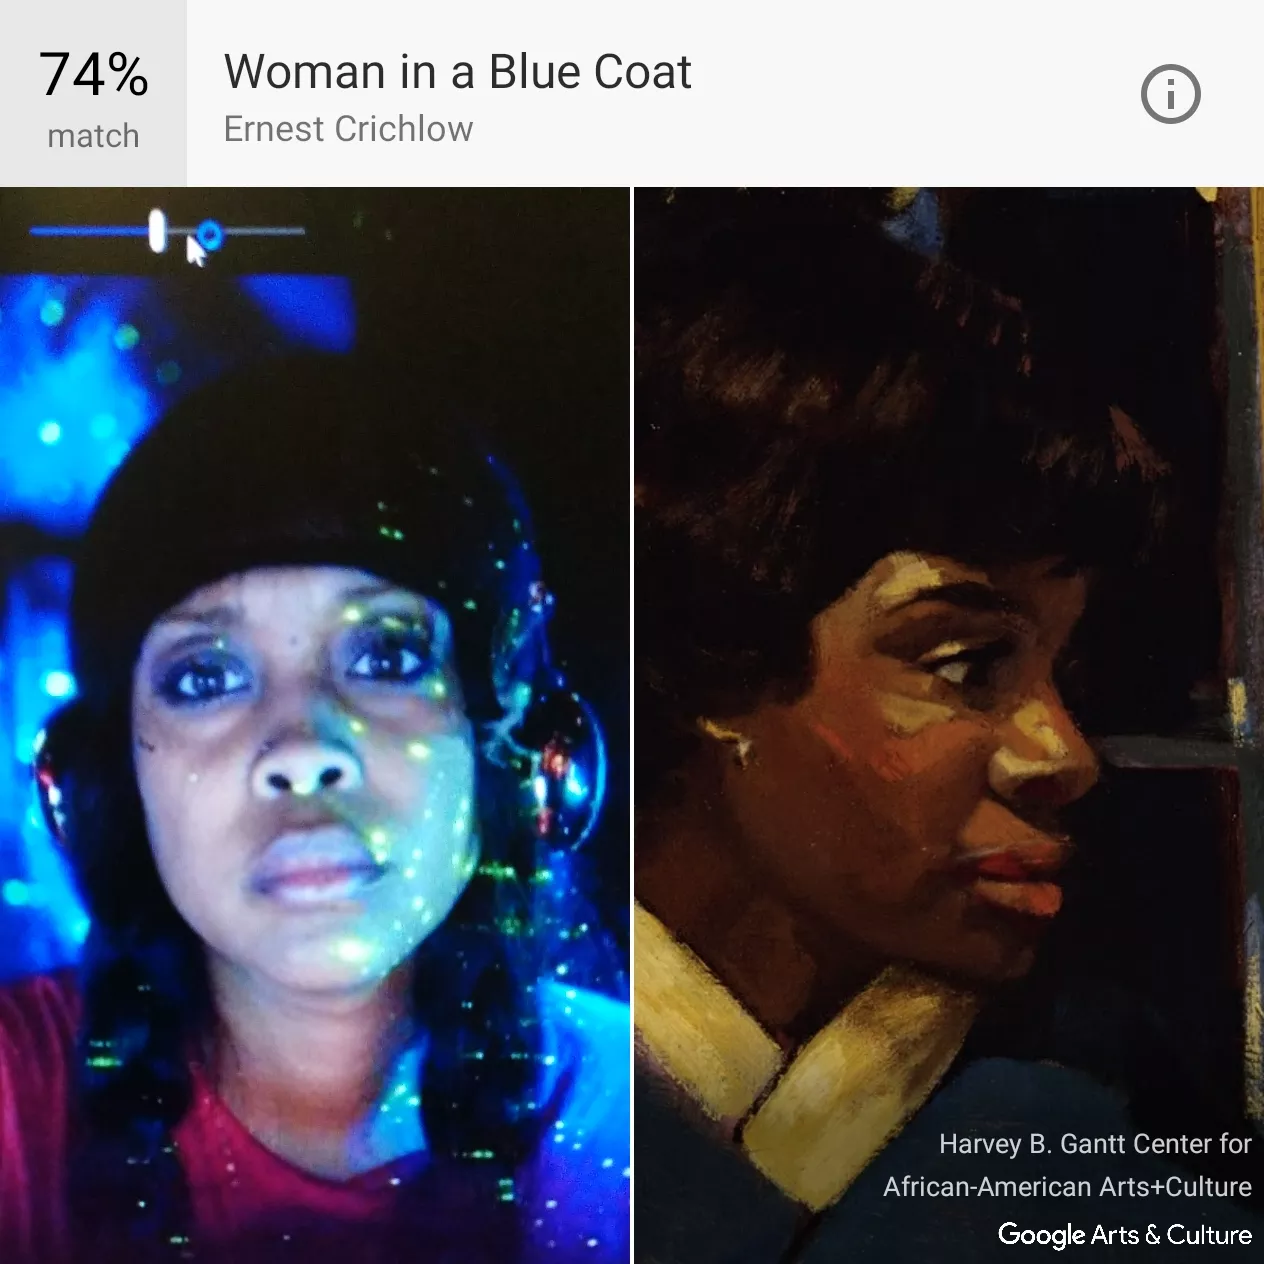This screenshot has width=1264, height=1264.
Task: Click African-American Arts+Culture caption line
Action: click(x=1067, y=1187)
